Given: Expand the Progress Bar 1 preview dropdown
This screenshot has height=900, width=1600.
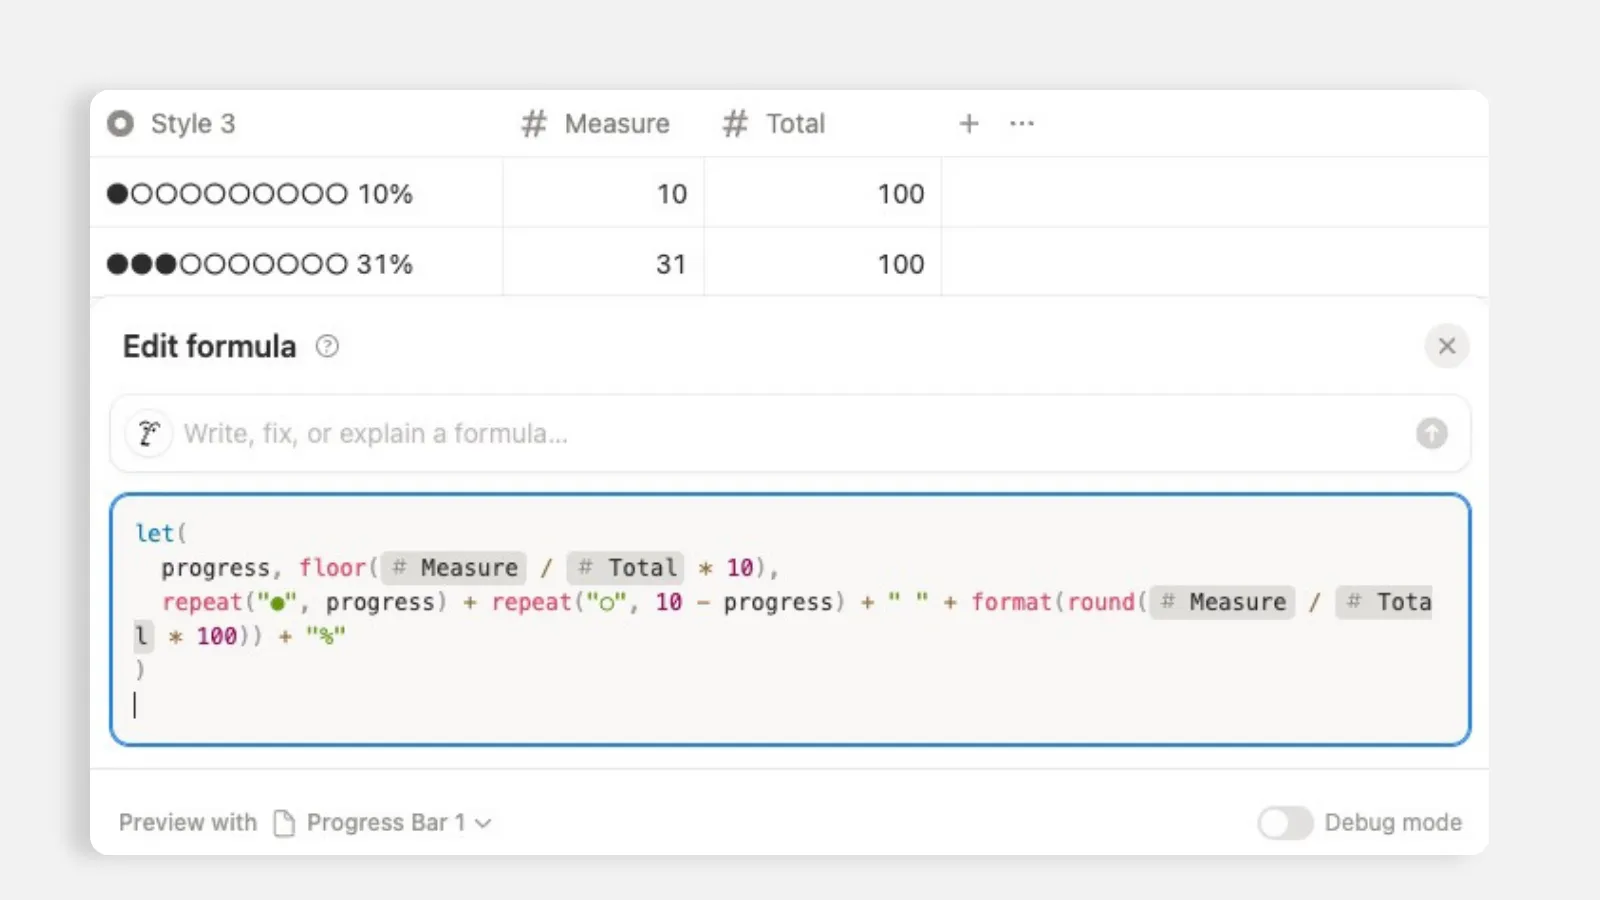Looking at the screenshot, I should pyautogui.click(x=483, y=823).
